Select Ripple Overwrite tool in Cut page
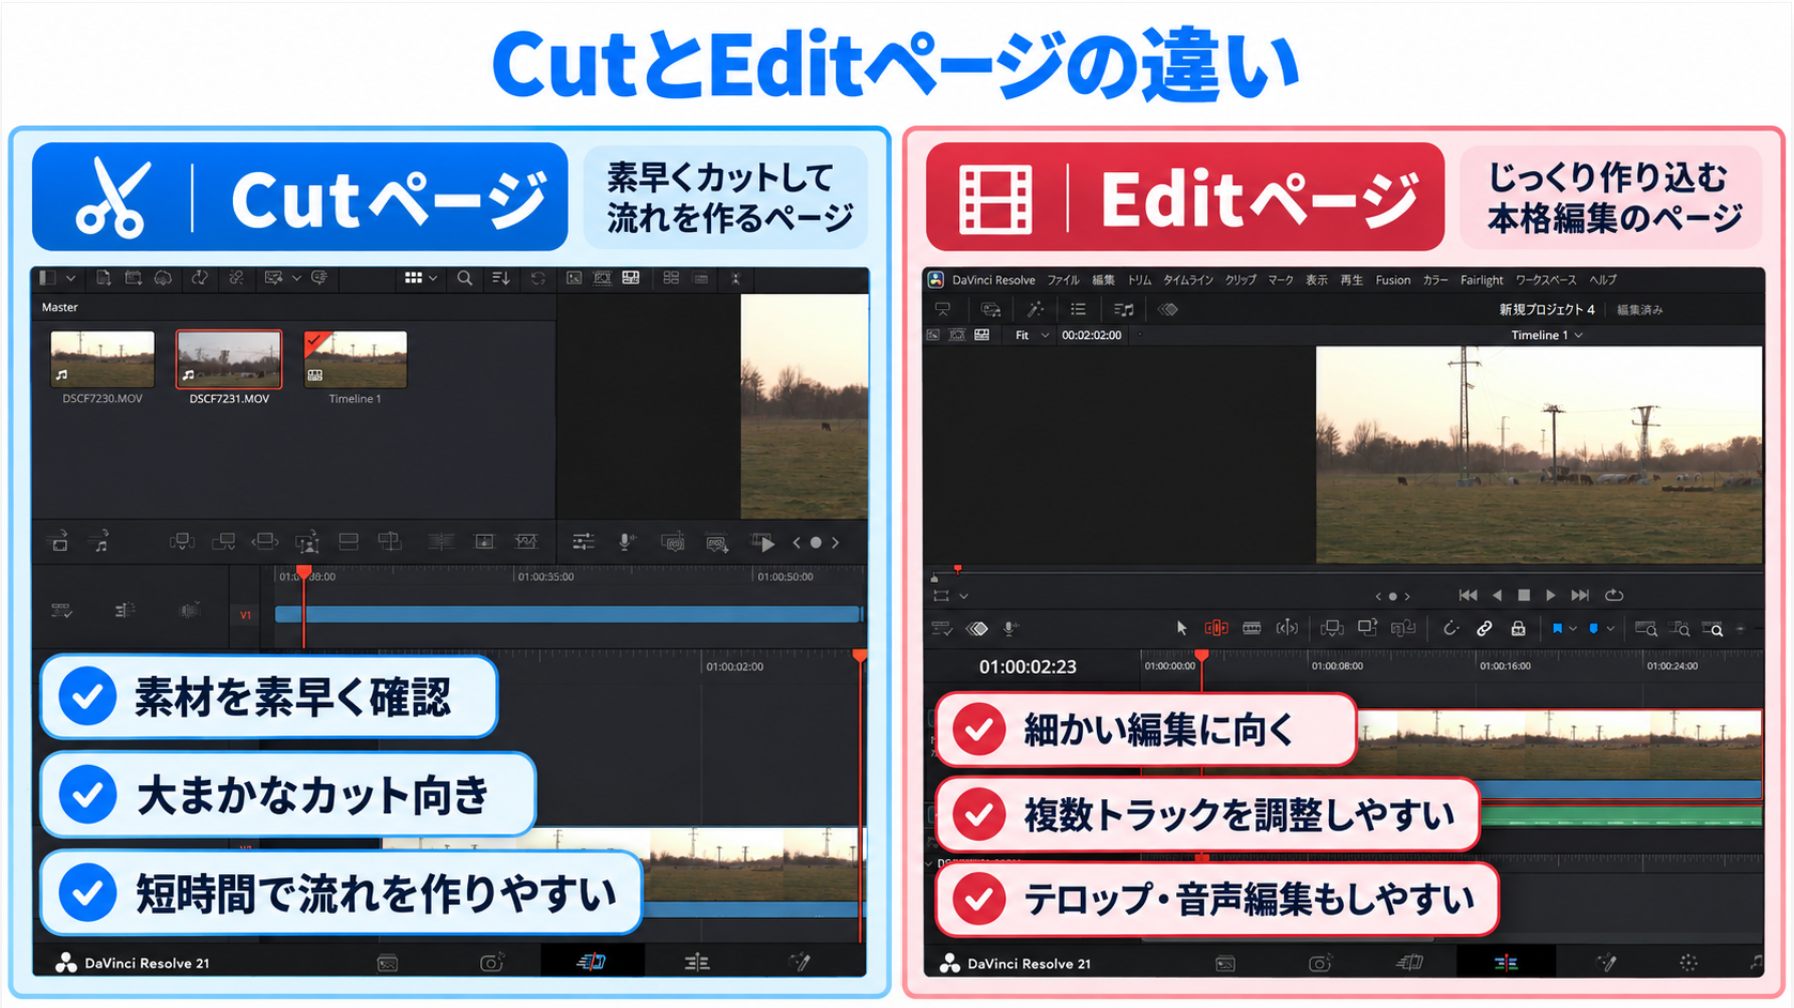Viewport: 1794px width, 1008px height. click(x=265, y=542)
